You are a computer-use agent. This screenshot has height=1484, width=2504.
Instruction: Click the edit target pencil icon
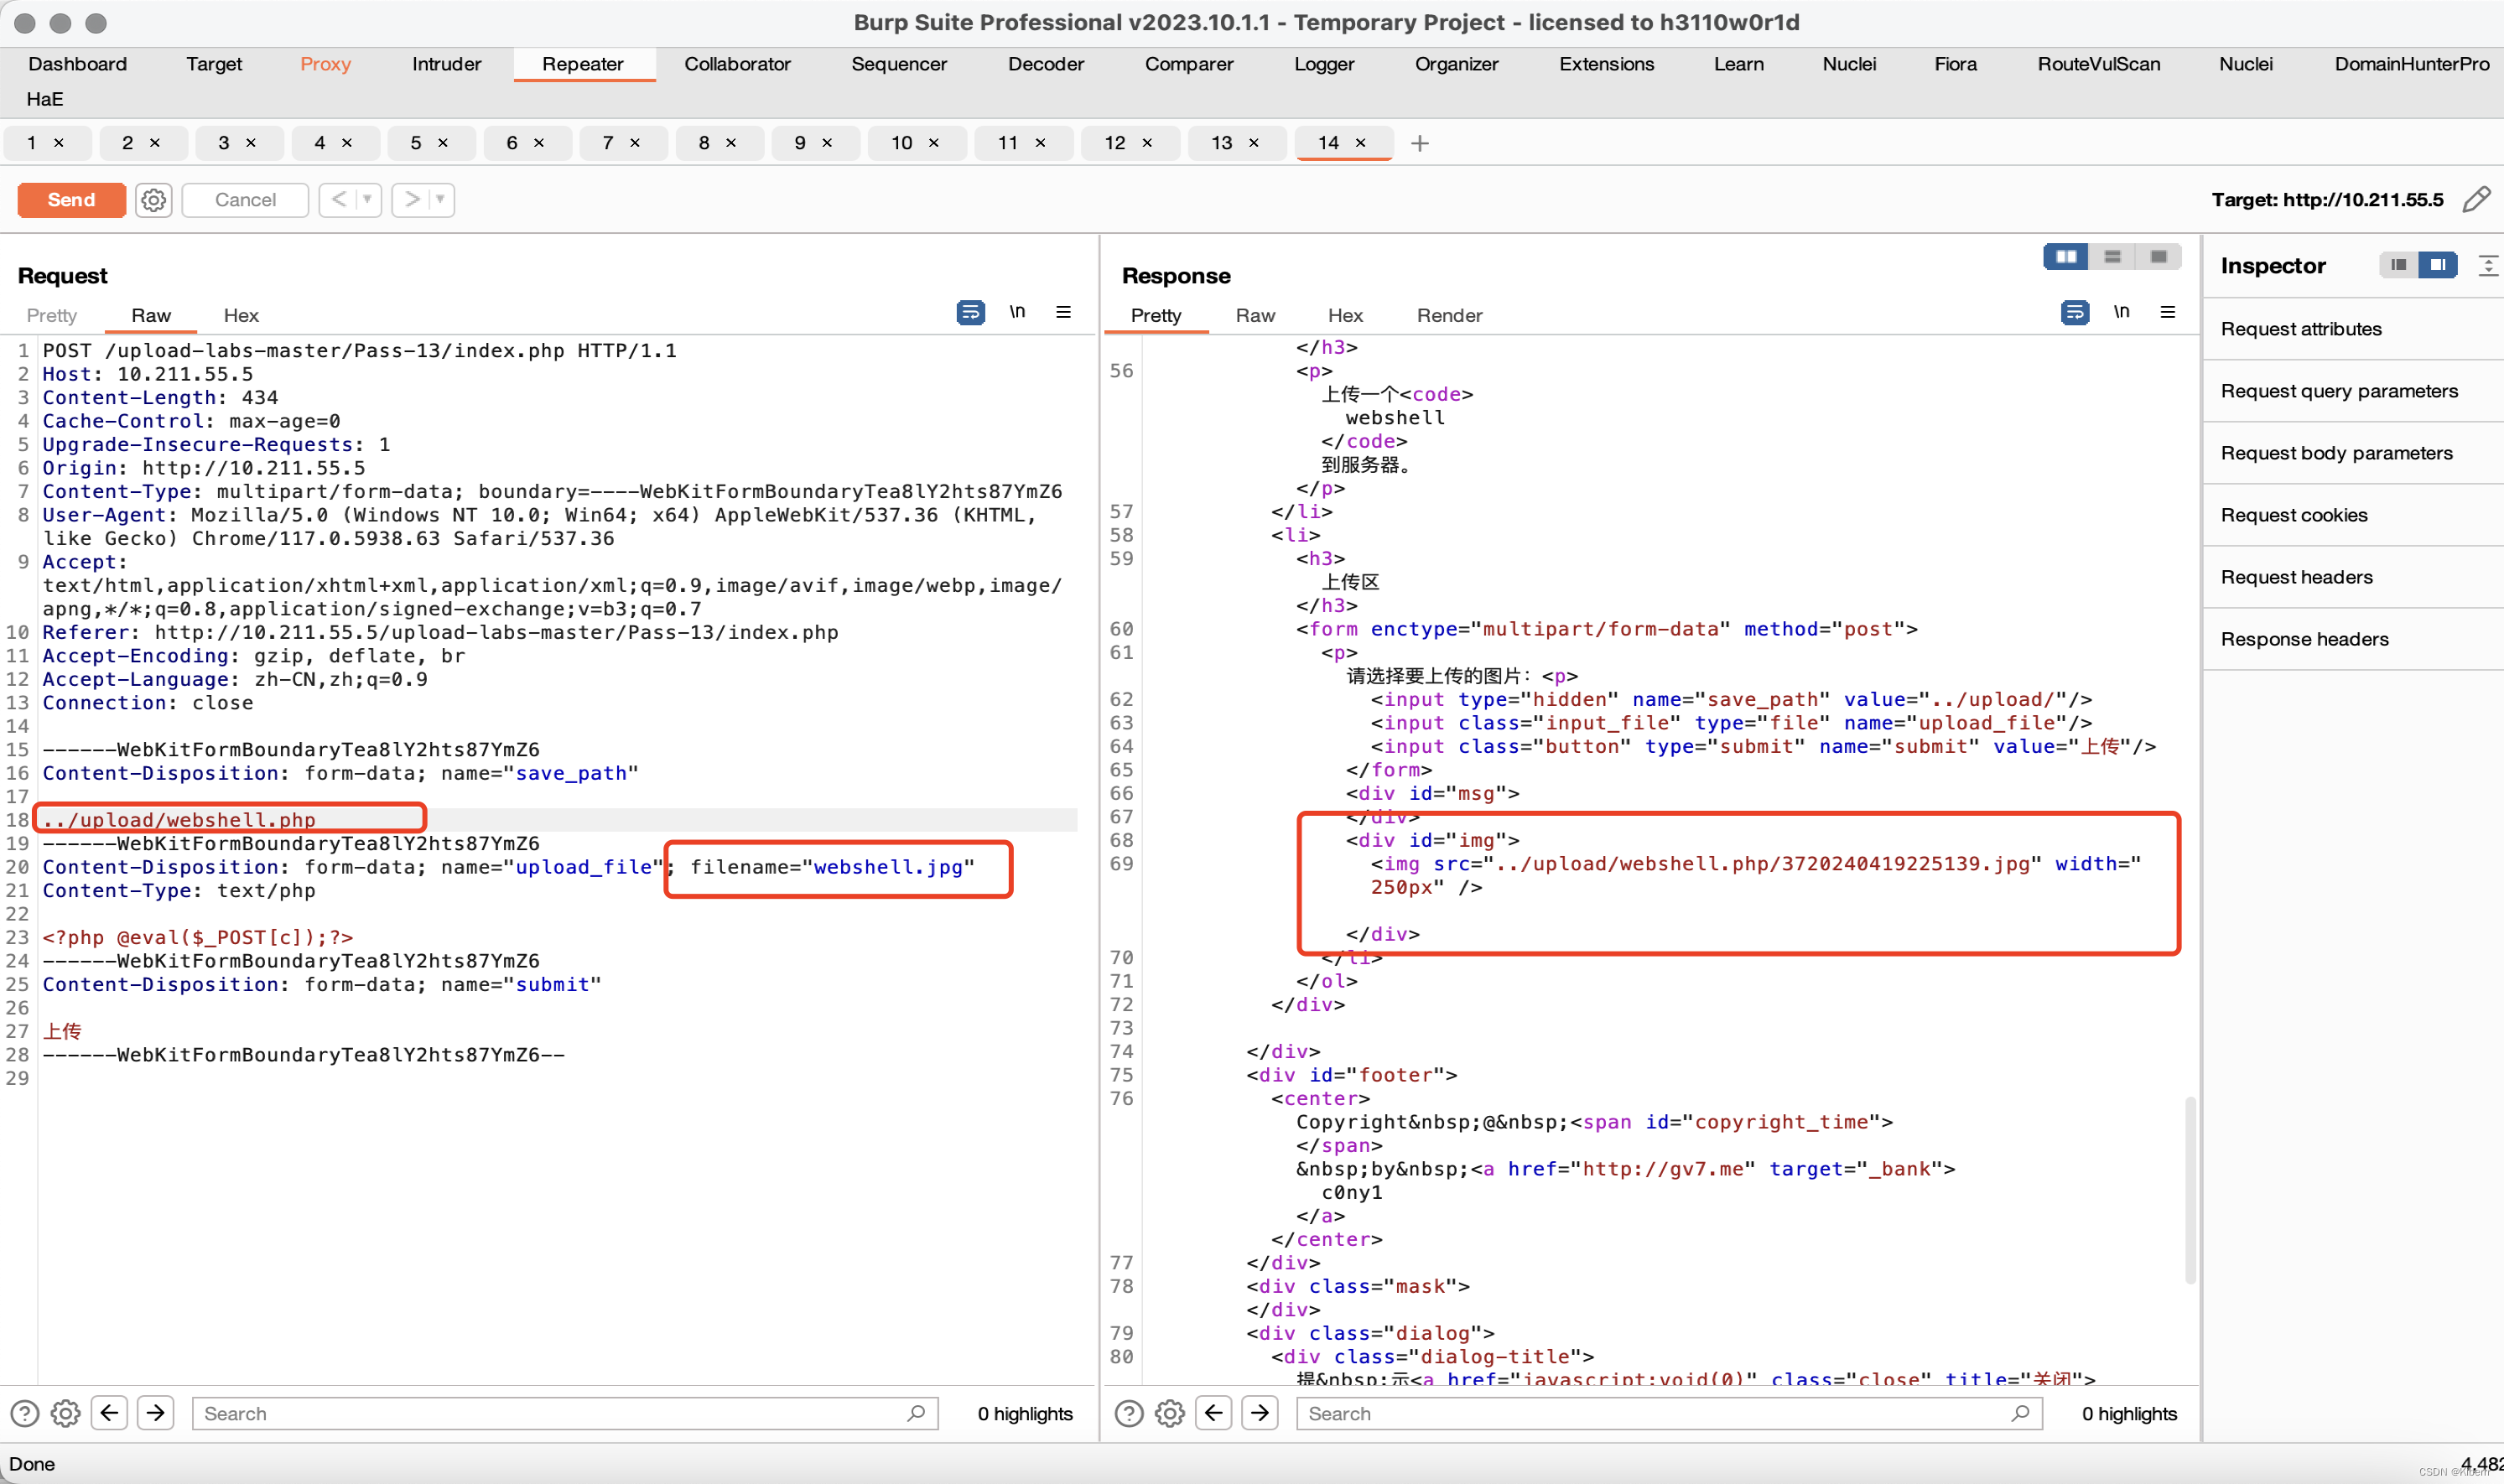point(2476,200)
